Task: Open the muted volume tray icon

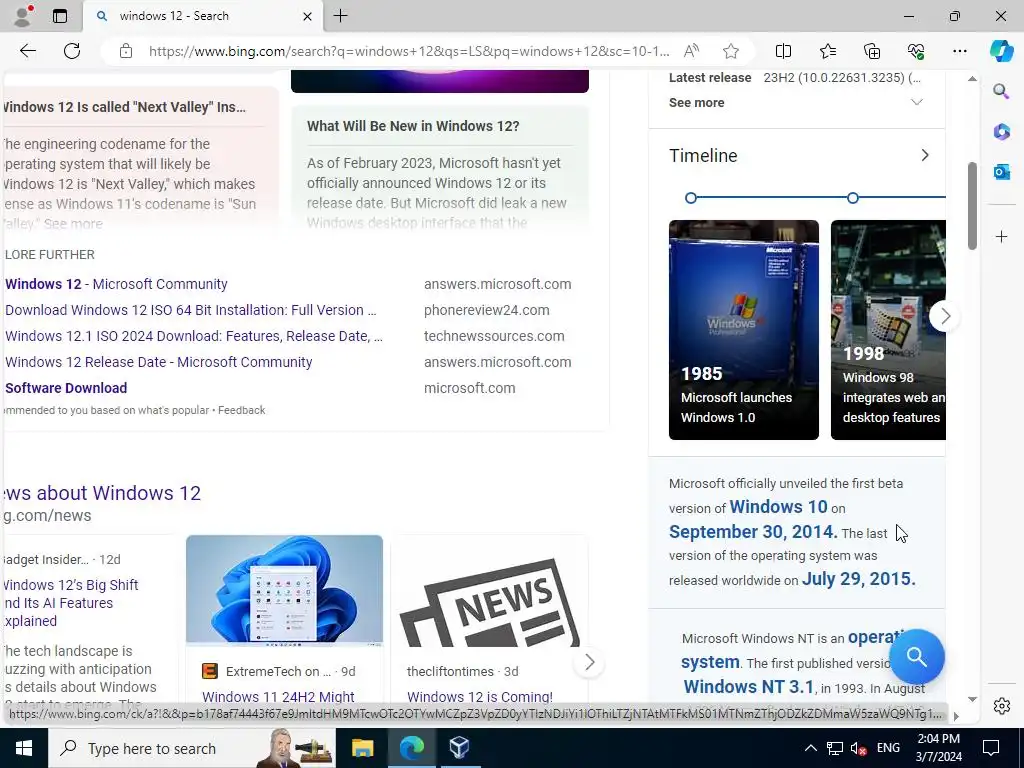Action: pyautogui.click(x=858, y=748)
